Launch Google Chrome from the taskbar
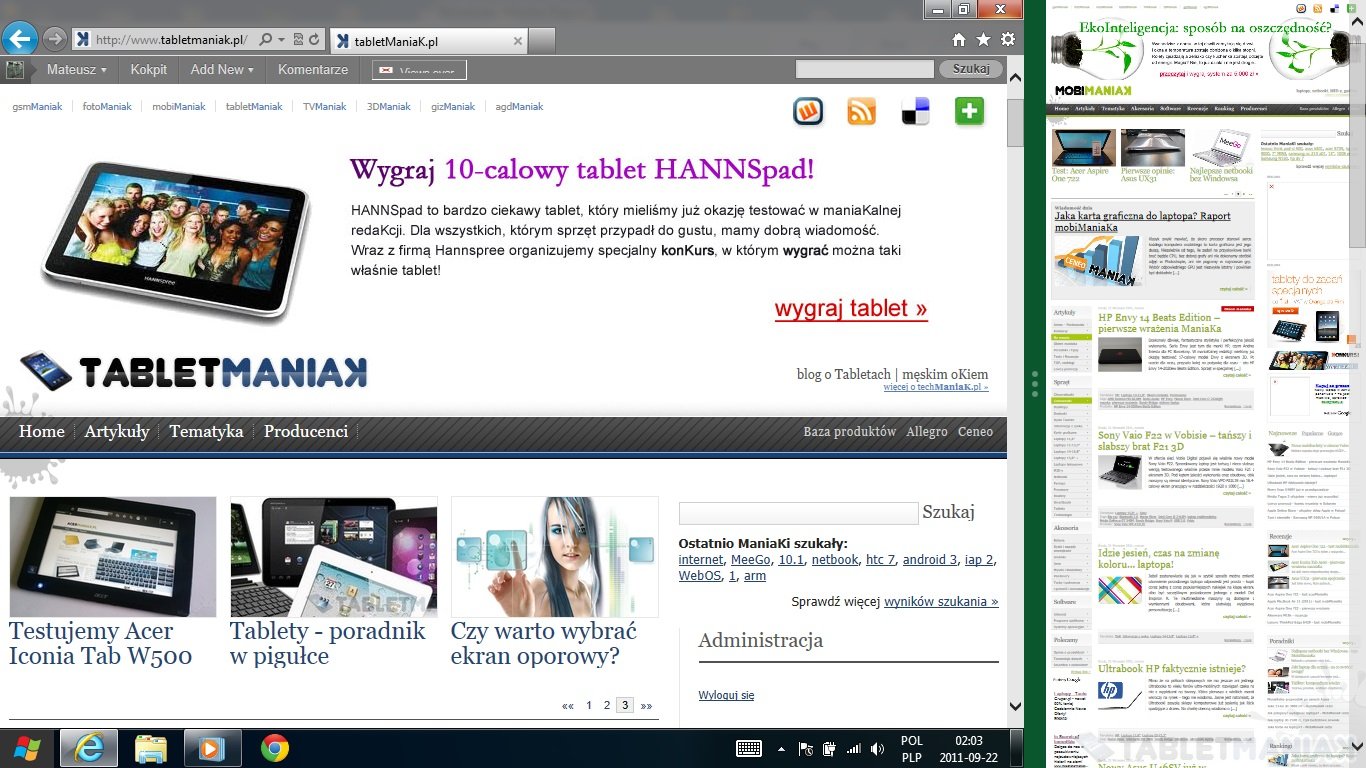The image size is (1366, 768). pyautogui.click(x=275, y=748)
